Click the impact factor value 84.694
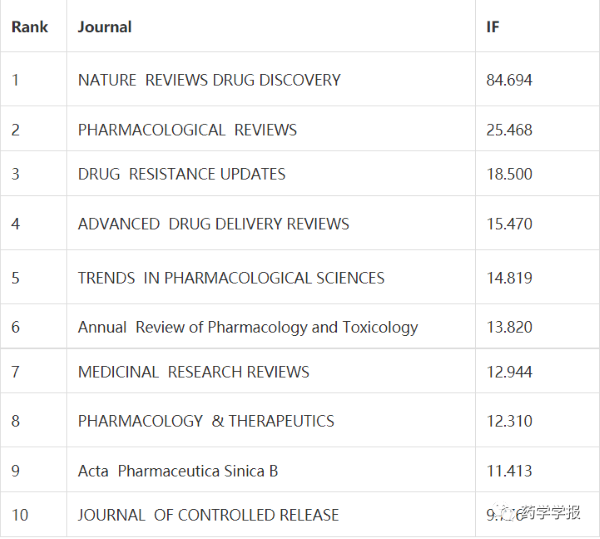Viewport: 600px width, 539px height. pos(509,80)
